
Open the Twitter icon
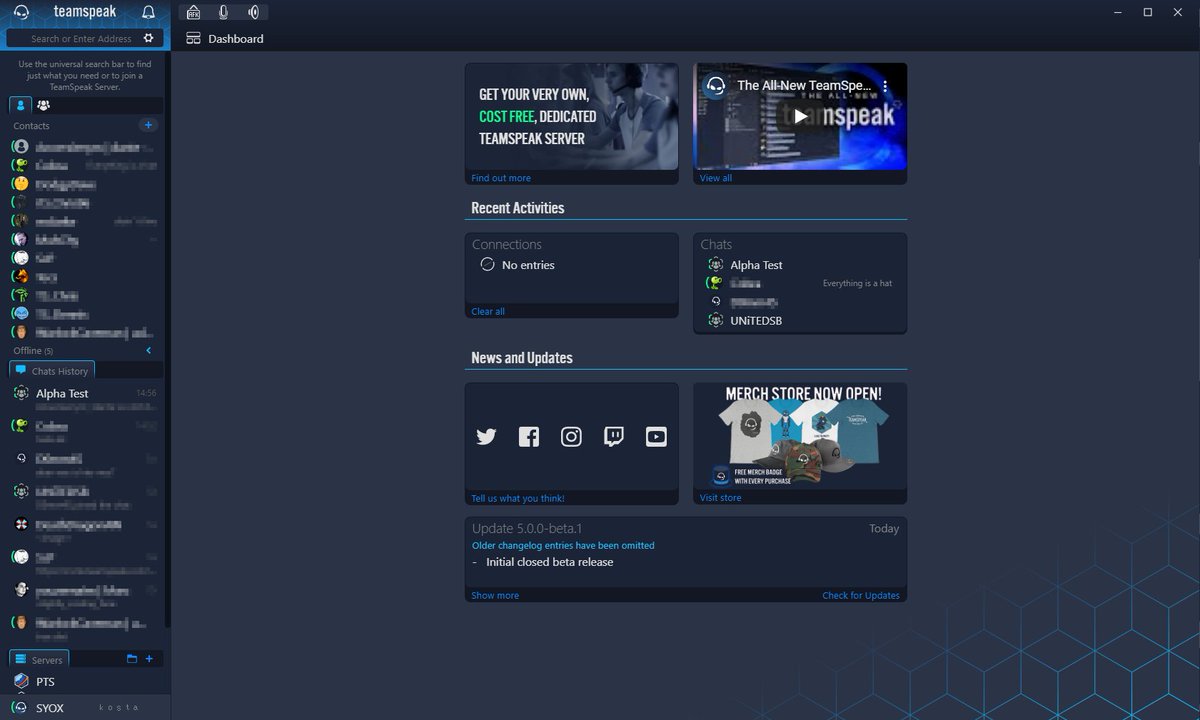(486, 436)
